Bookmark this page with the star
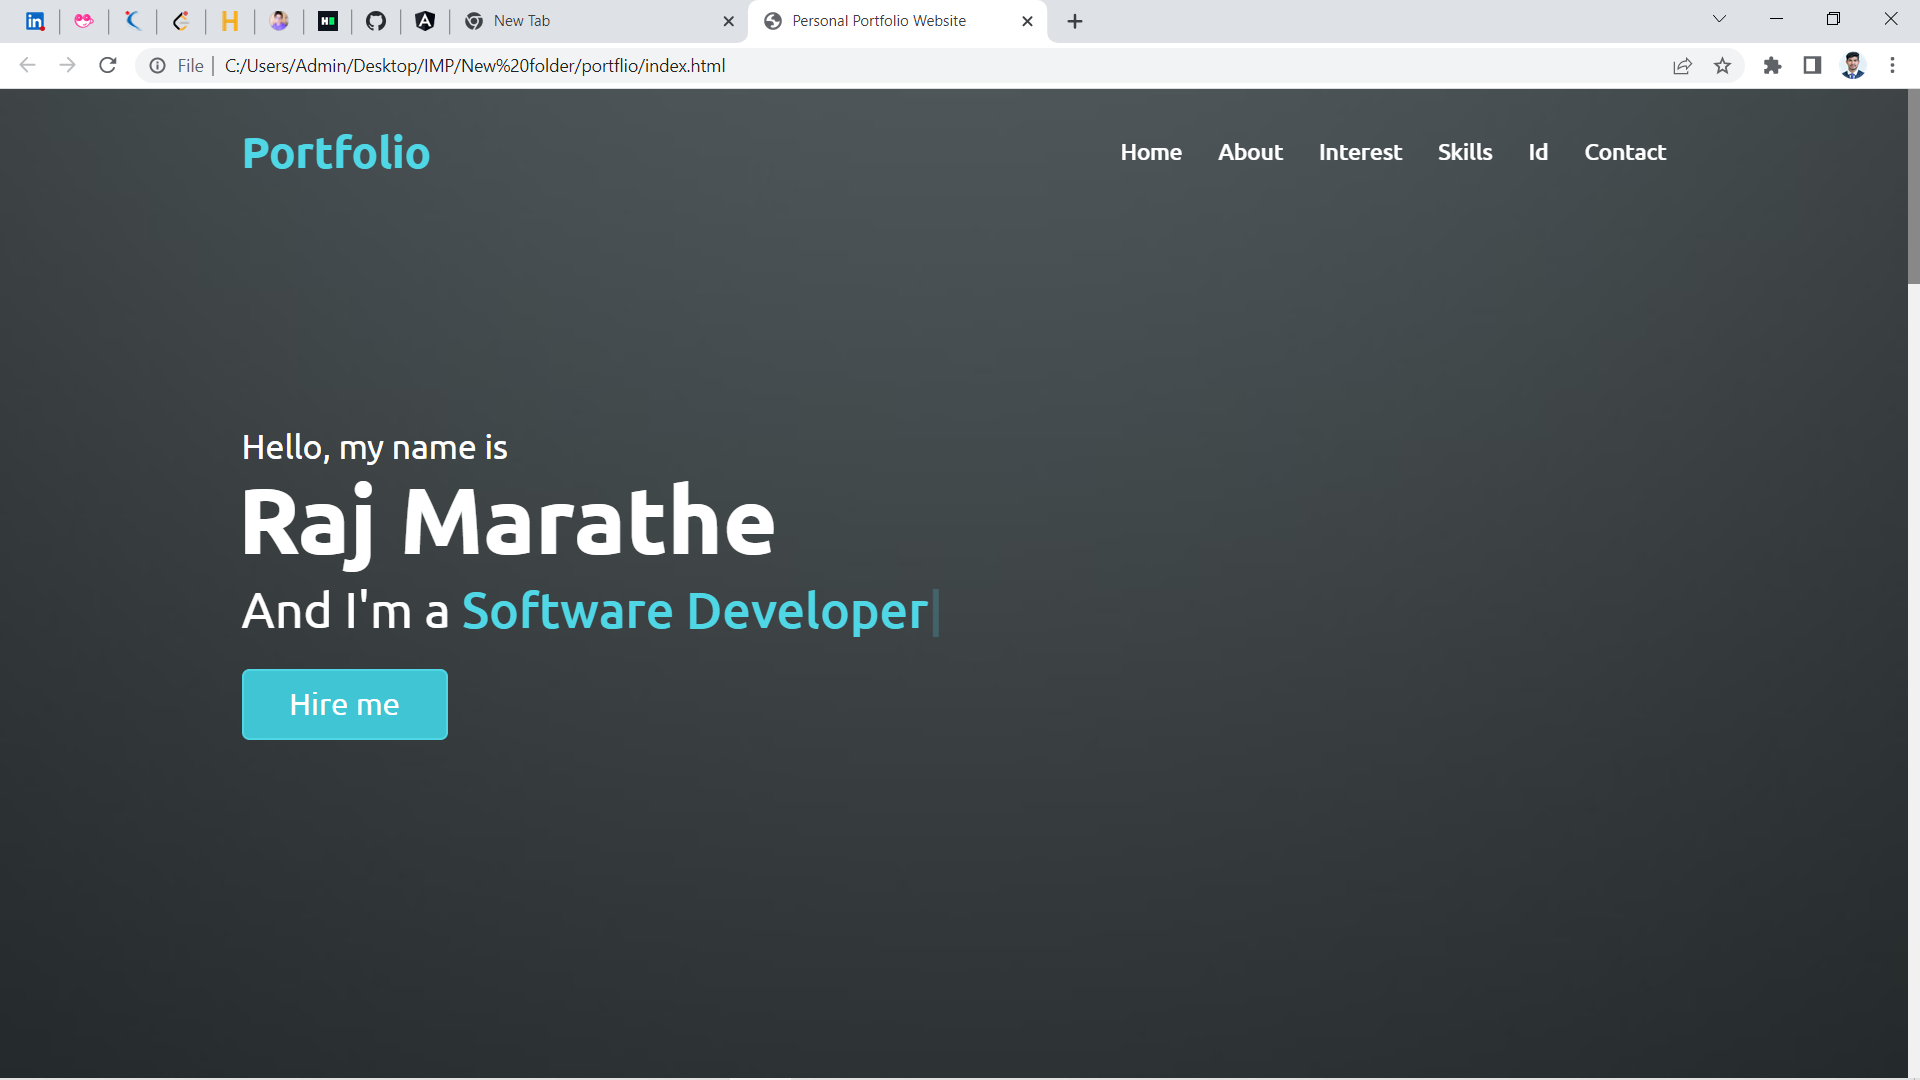The image size is (1920, 1080). click(x=1722, y=66)
